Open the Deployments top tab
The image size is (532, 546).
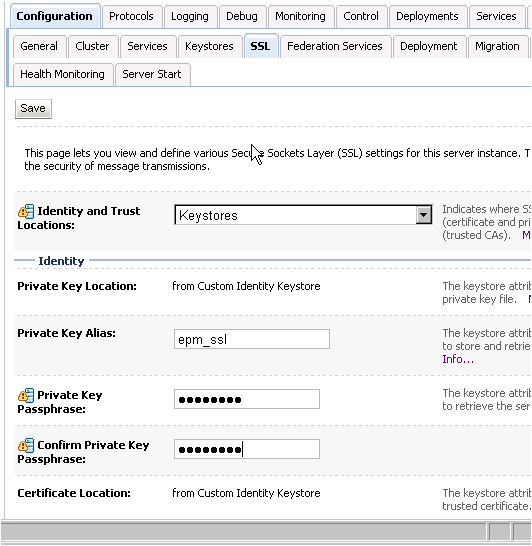pyautogui.click(x=428, y=16)
